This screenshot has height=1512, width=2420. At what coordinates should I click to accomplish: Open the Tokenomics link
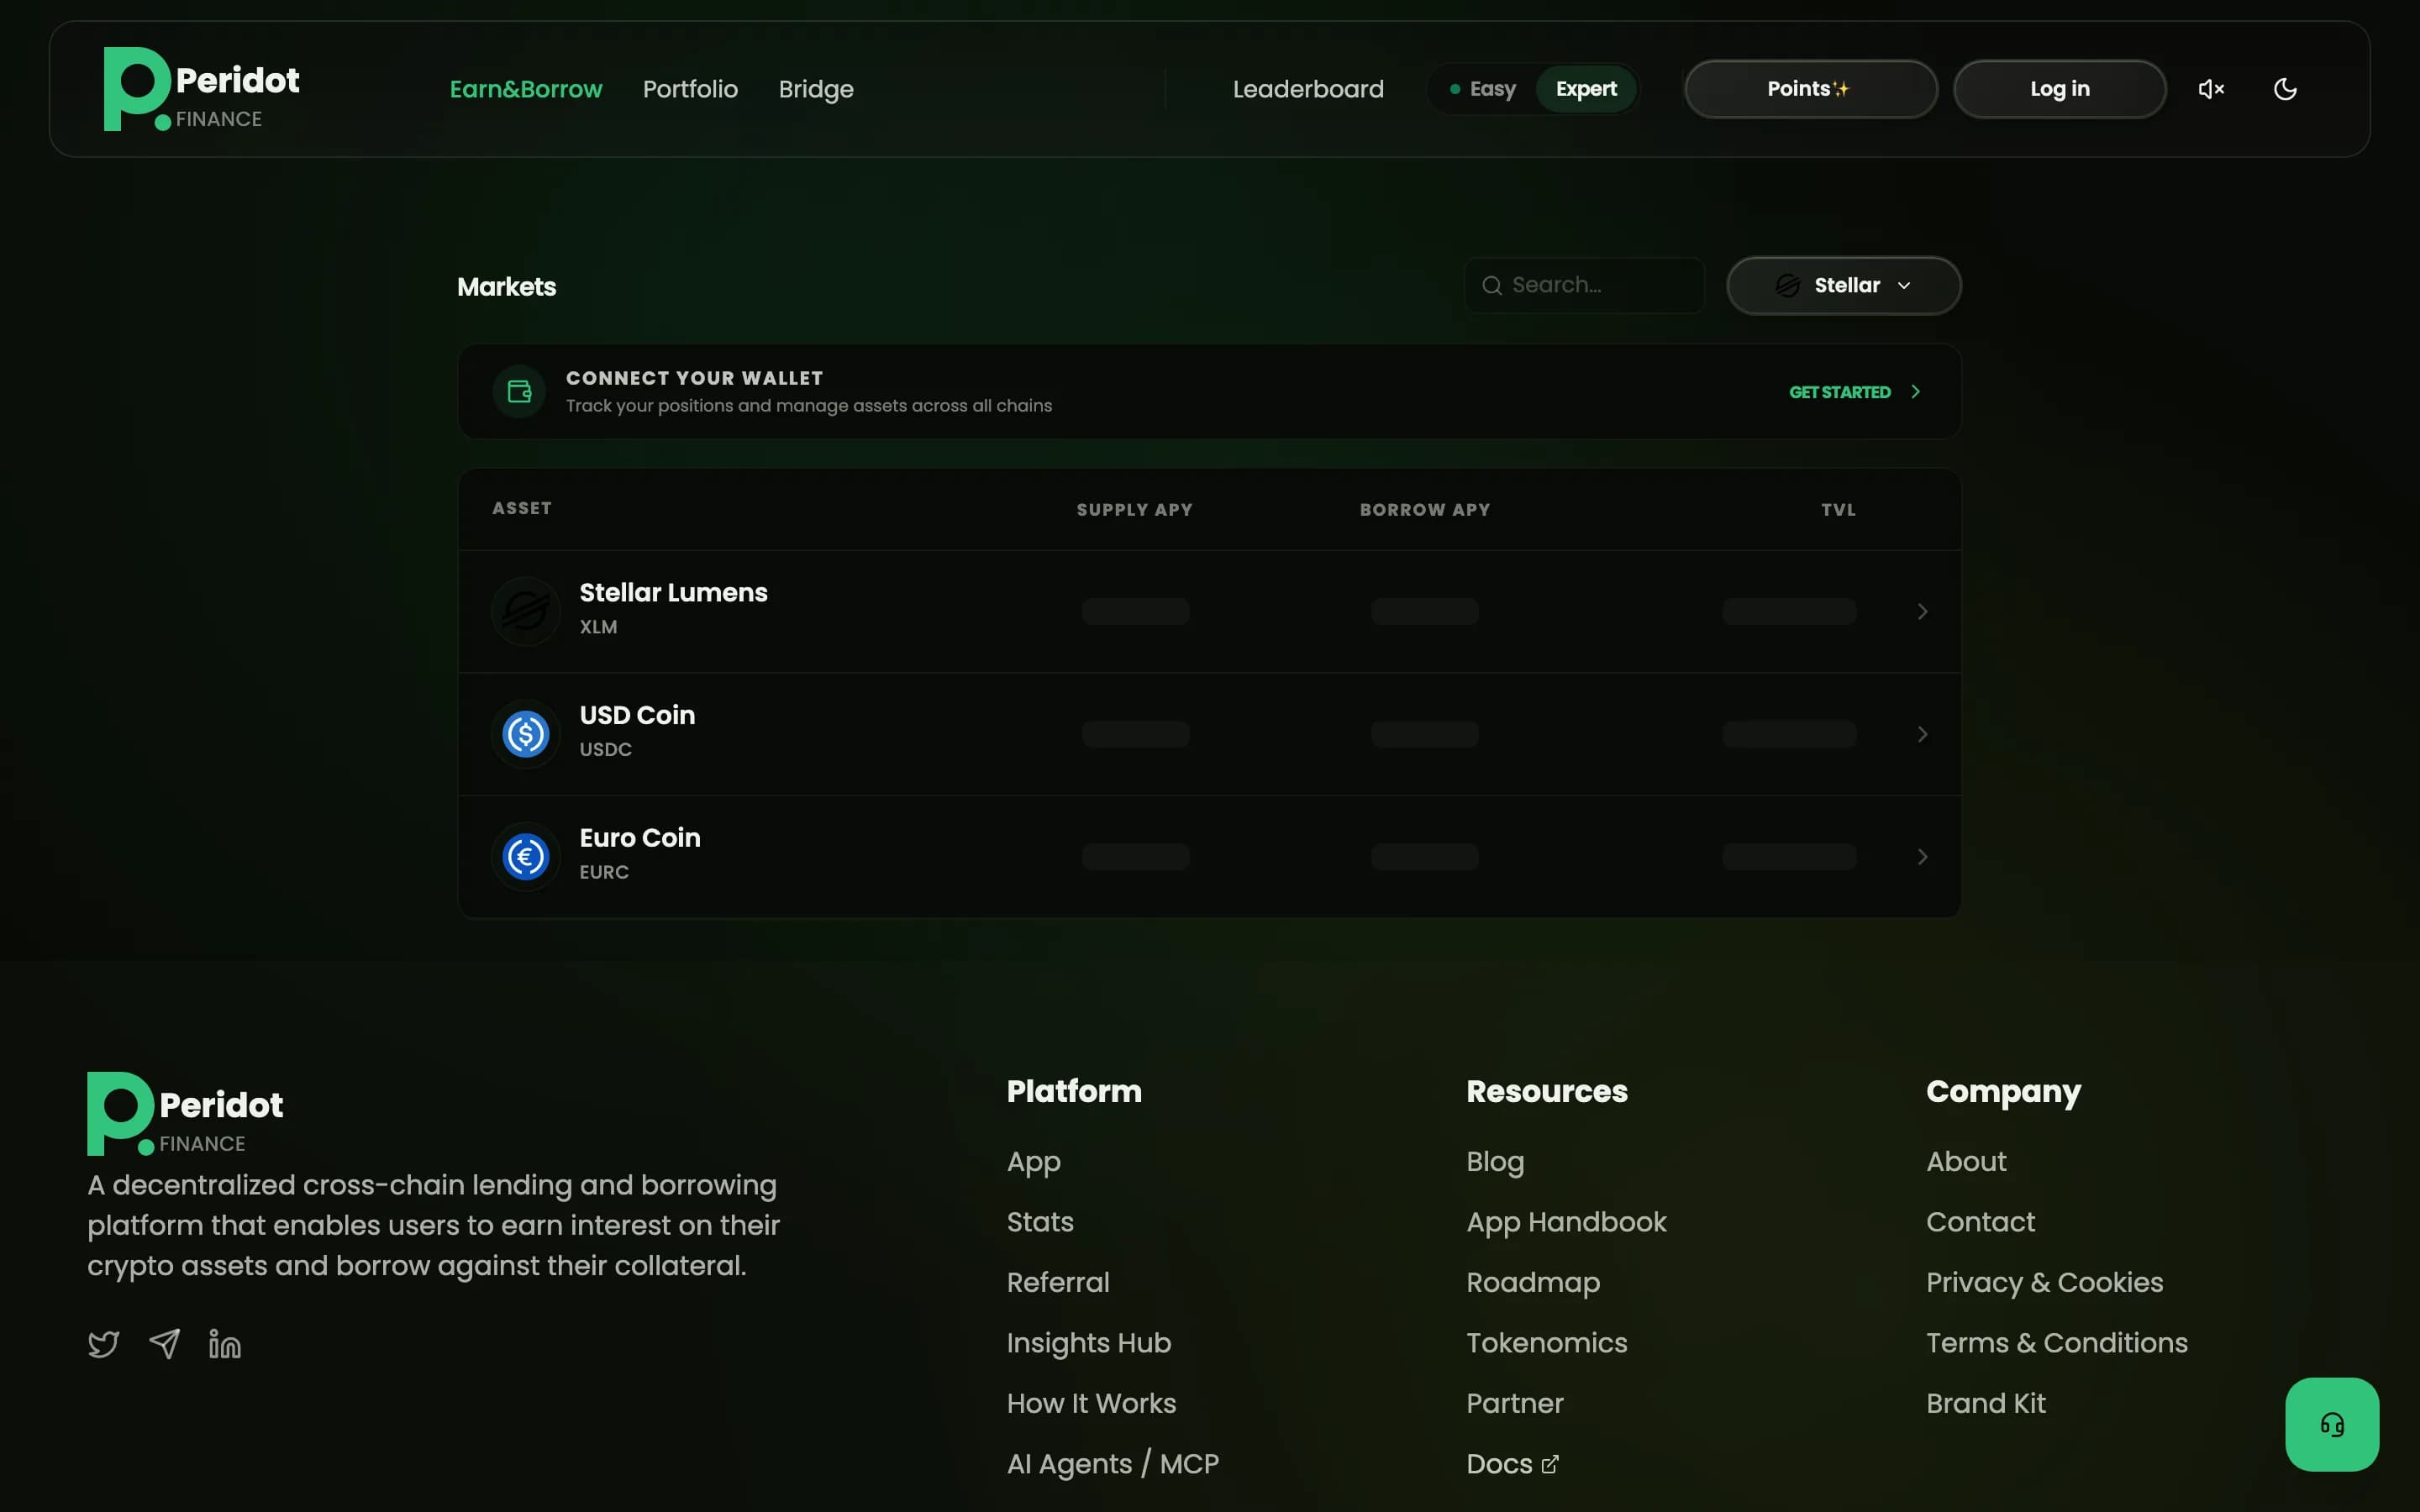(x=1546, y=1343)
